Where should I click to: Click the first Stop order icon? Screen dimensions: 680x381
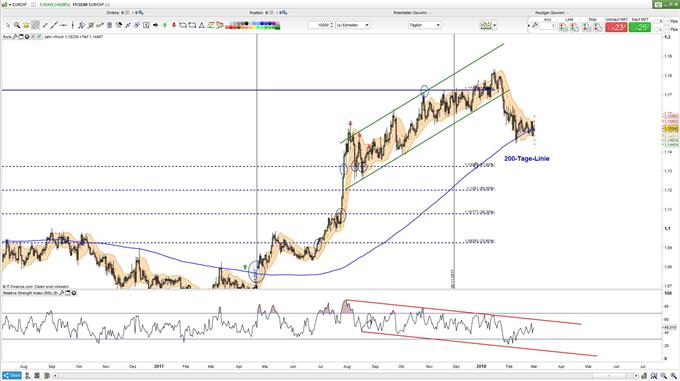pos(586,27)
